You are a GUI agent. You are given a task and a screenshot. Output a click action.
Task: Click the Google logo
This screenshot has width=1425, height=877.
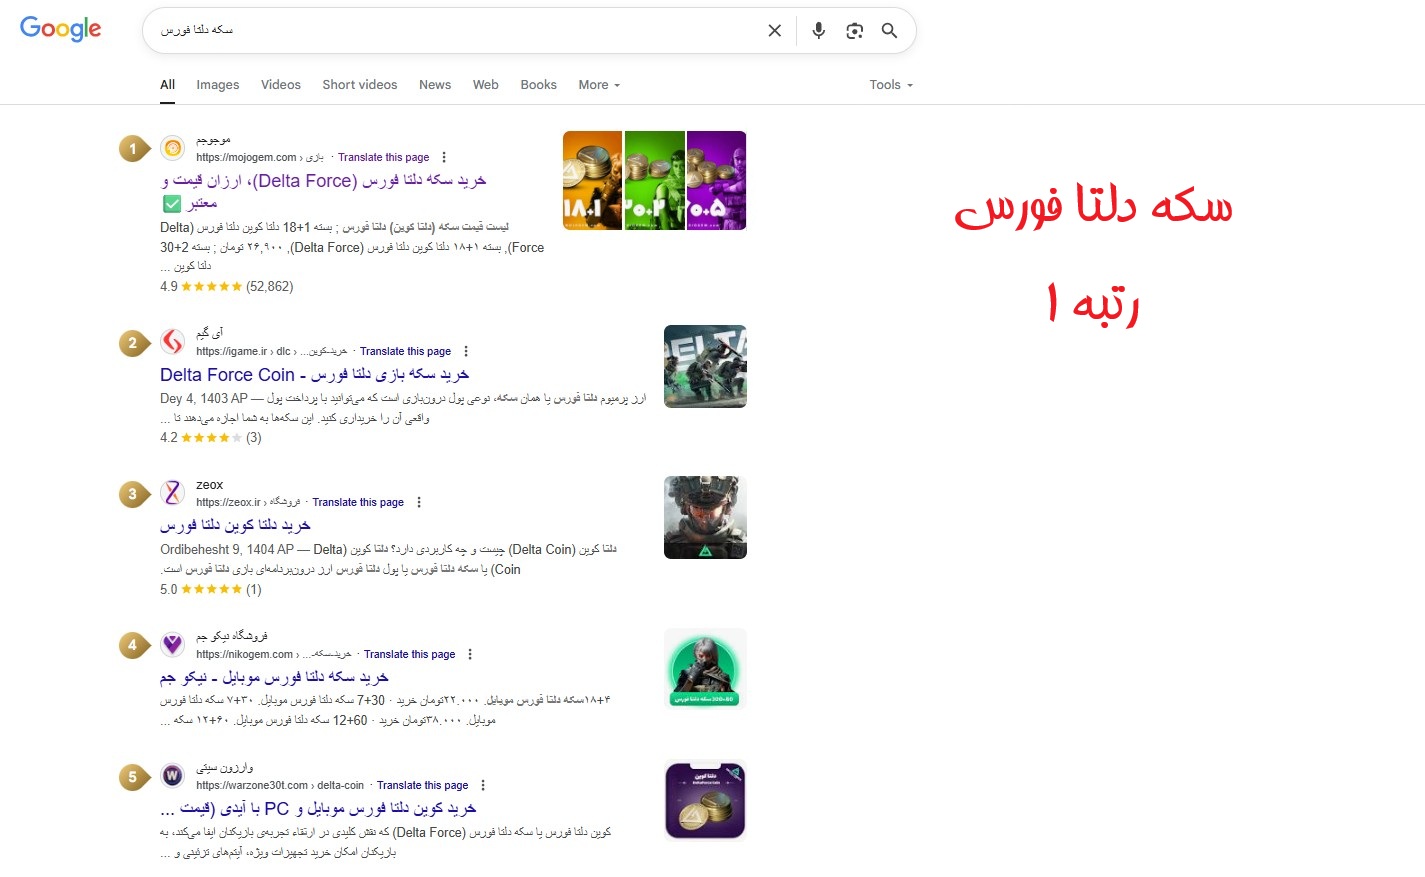pyautogui.click(x=61, y=29)
